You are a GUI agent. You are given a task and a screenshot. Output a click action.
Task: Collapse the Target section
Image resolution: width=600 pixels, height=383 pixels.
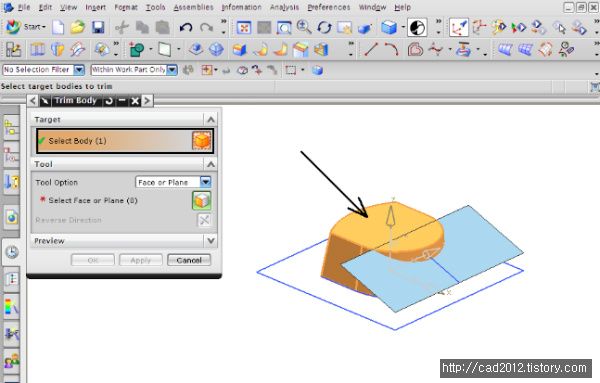tap(211, 120)
